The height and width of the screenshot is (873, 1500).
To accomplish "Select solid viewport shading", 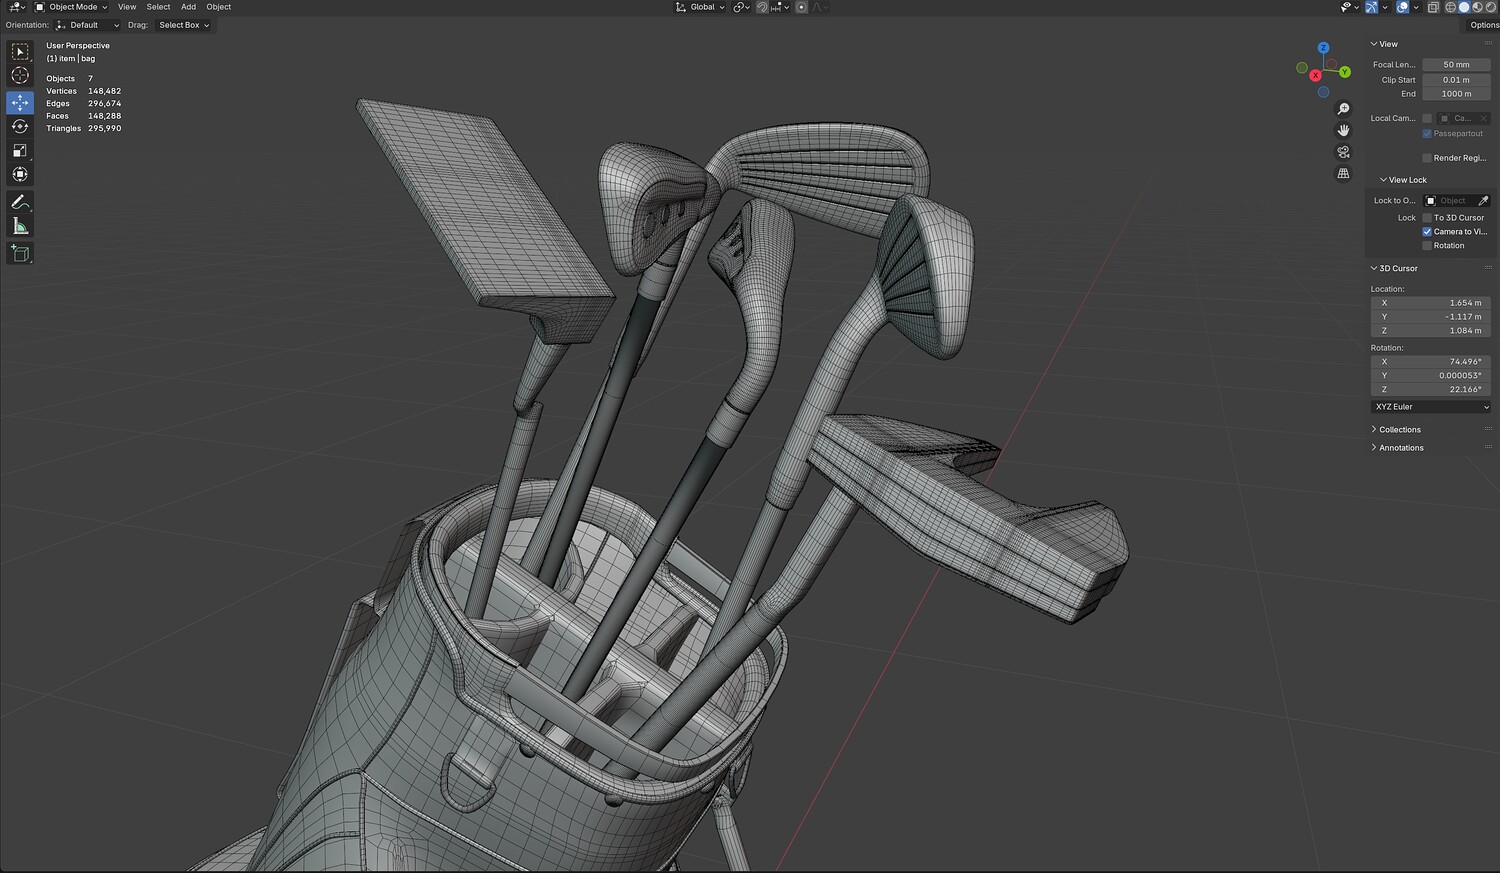I will (x=1464, y=7).
